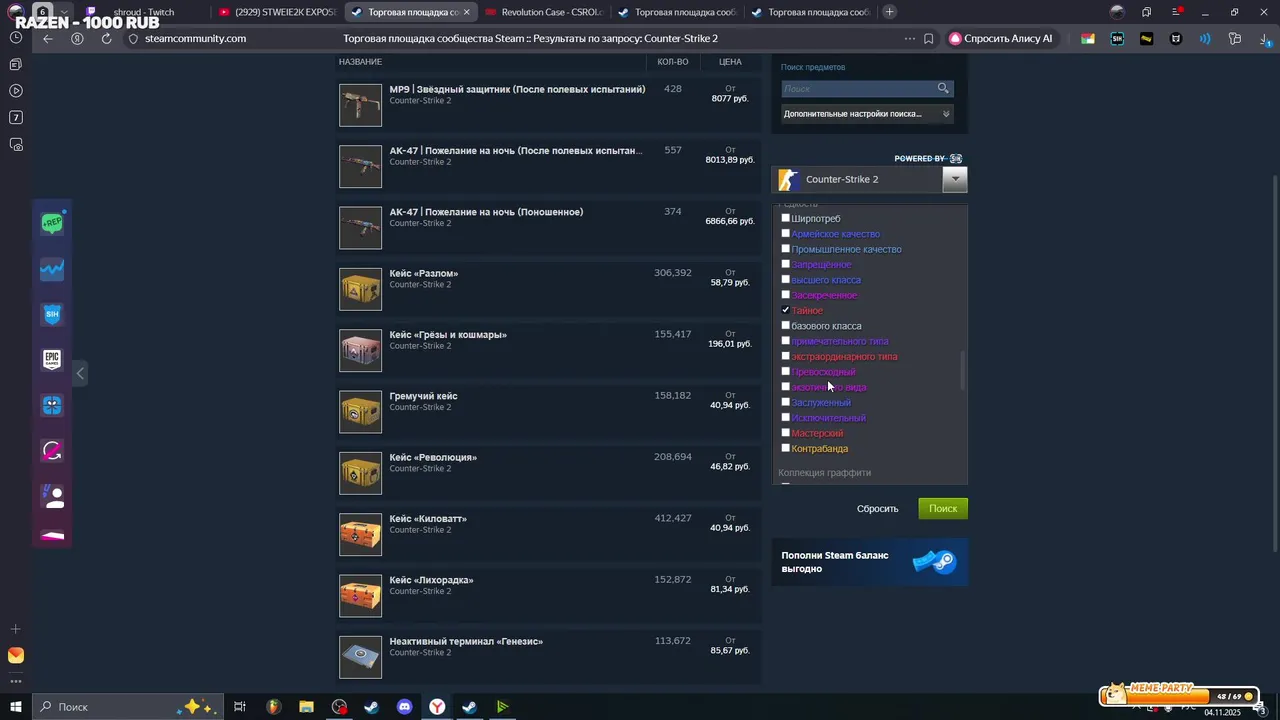Add sidebar app with plus icon
The image size is (1280, 720).
[x=15, y=629]
